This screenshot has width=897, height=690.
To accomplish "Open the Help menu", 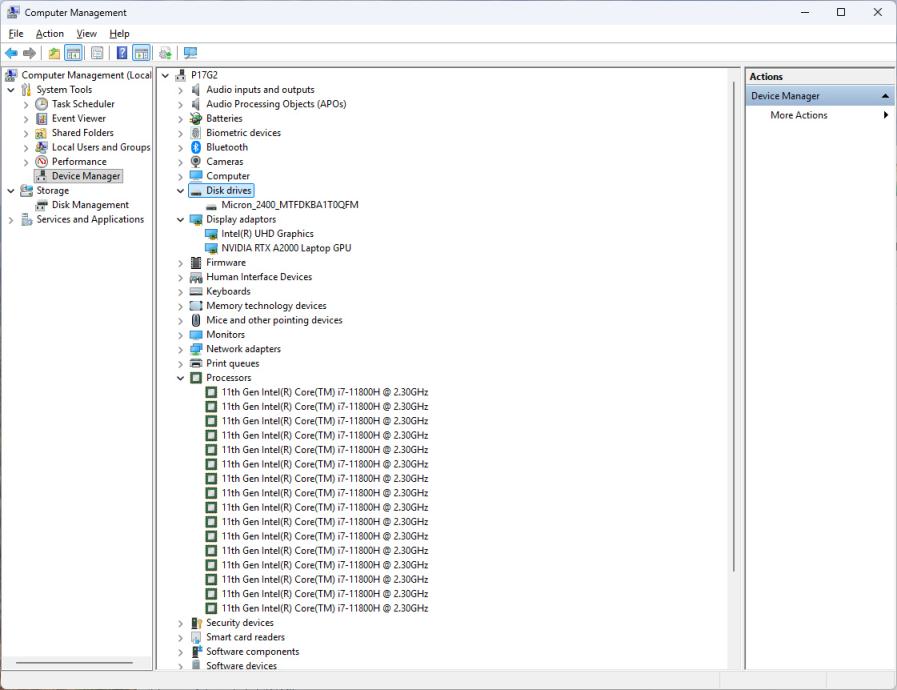I will pyautogui.click(x=119, y=34).
